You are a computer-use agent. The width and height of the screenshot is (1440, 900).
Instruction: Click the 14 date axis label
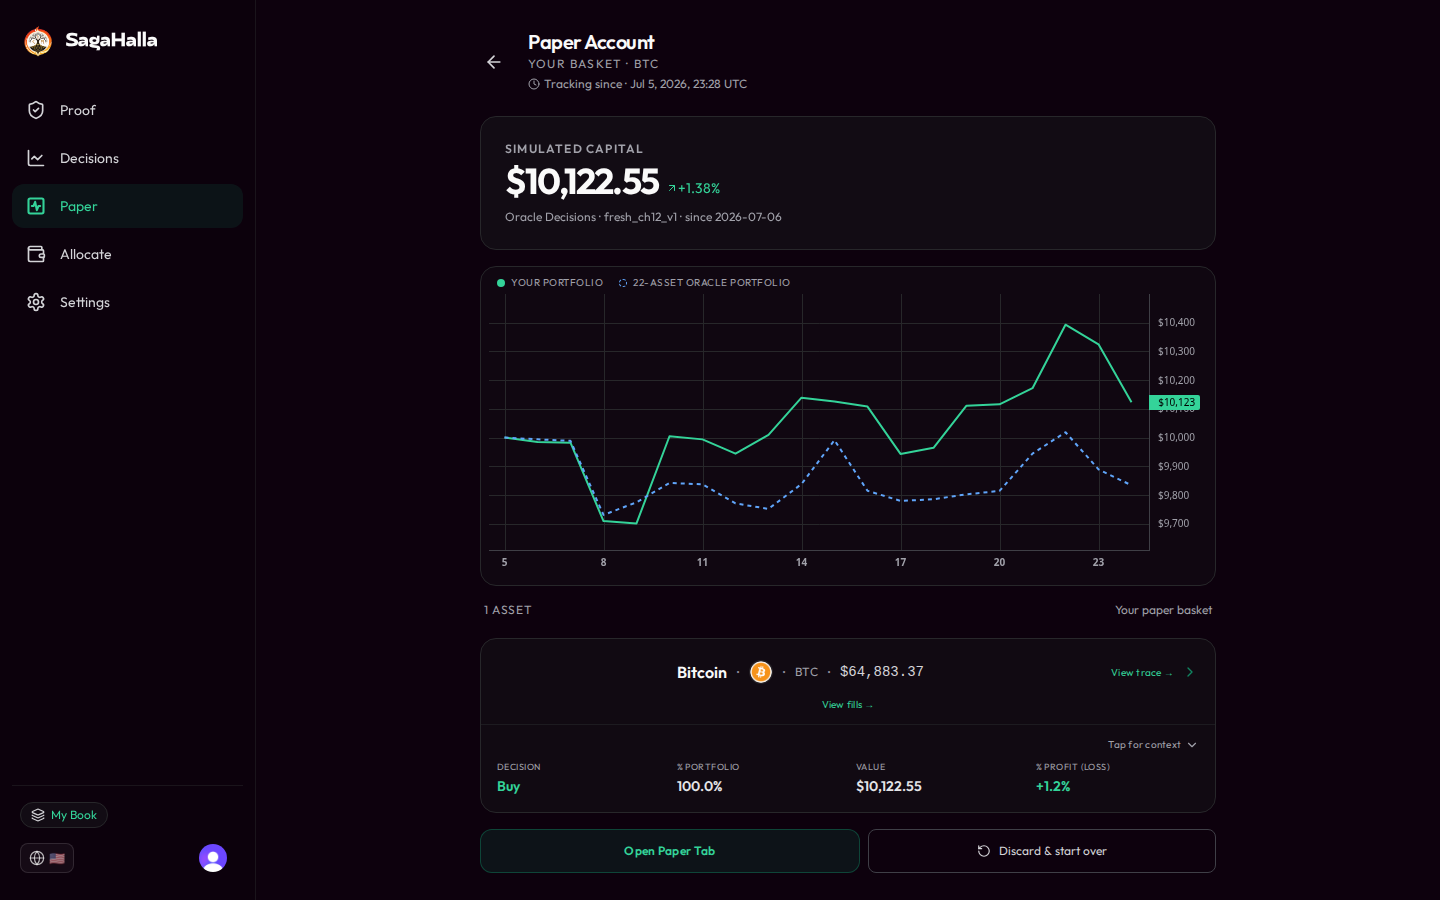coord(802,562)
